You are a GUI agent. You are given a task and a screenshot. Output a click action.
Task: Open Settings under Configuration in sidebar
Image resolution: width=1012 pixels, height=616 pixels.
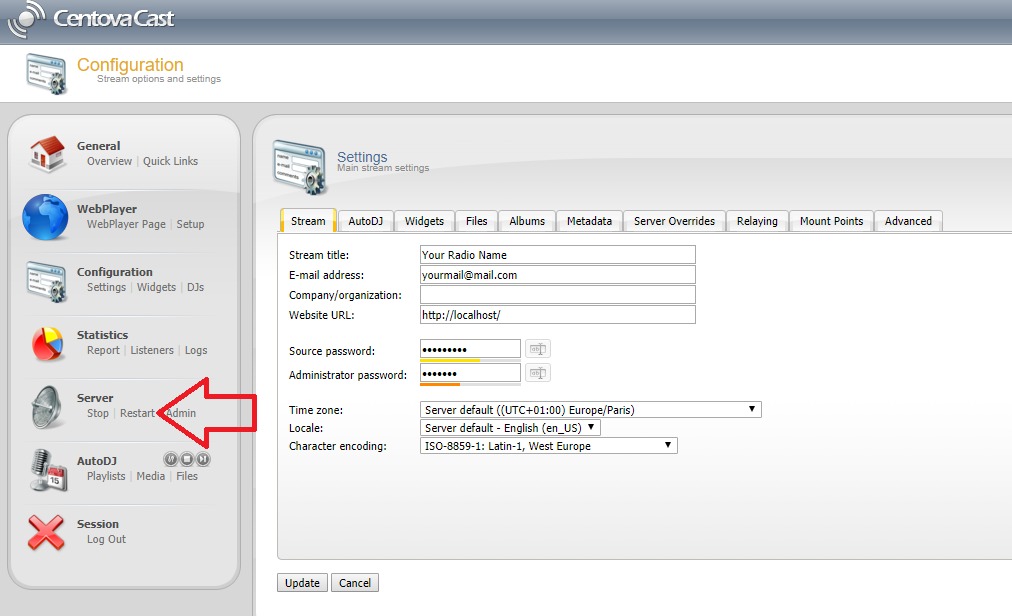106,287
